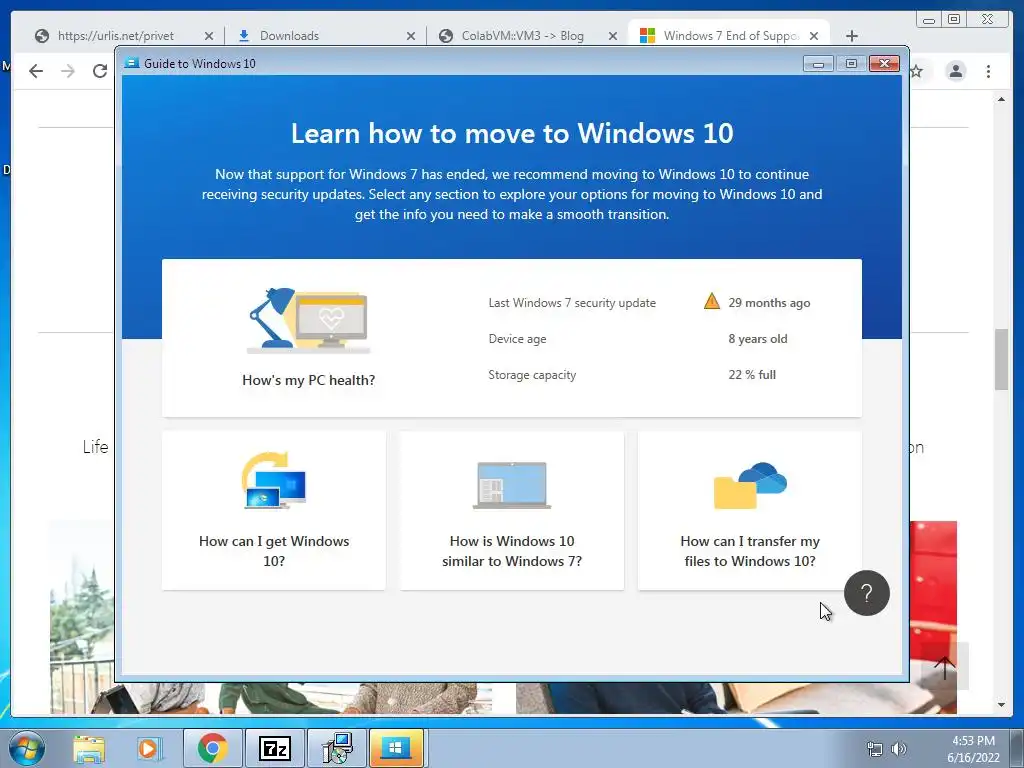Image resolution: width=1024 pixels, height=768 pixels.
Task: Open the computer and disc installer taskbar icon
Action: pos(337,748)
